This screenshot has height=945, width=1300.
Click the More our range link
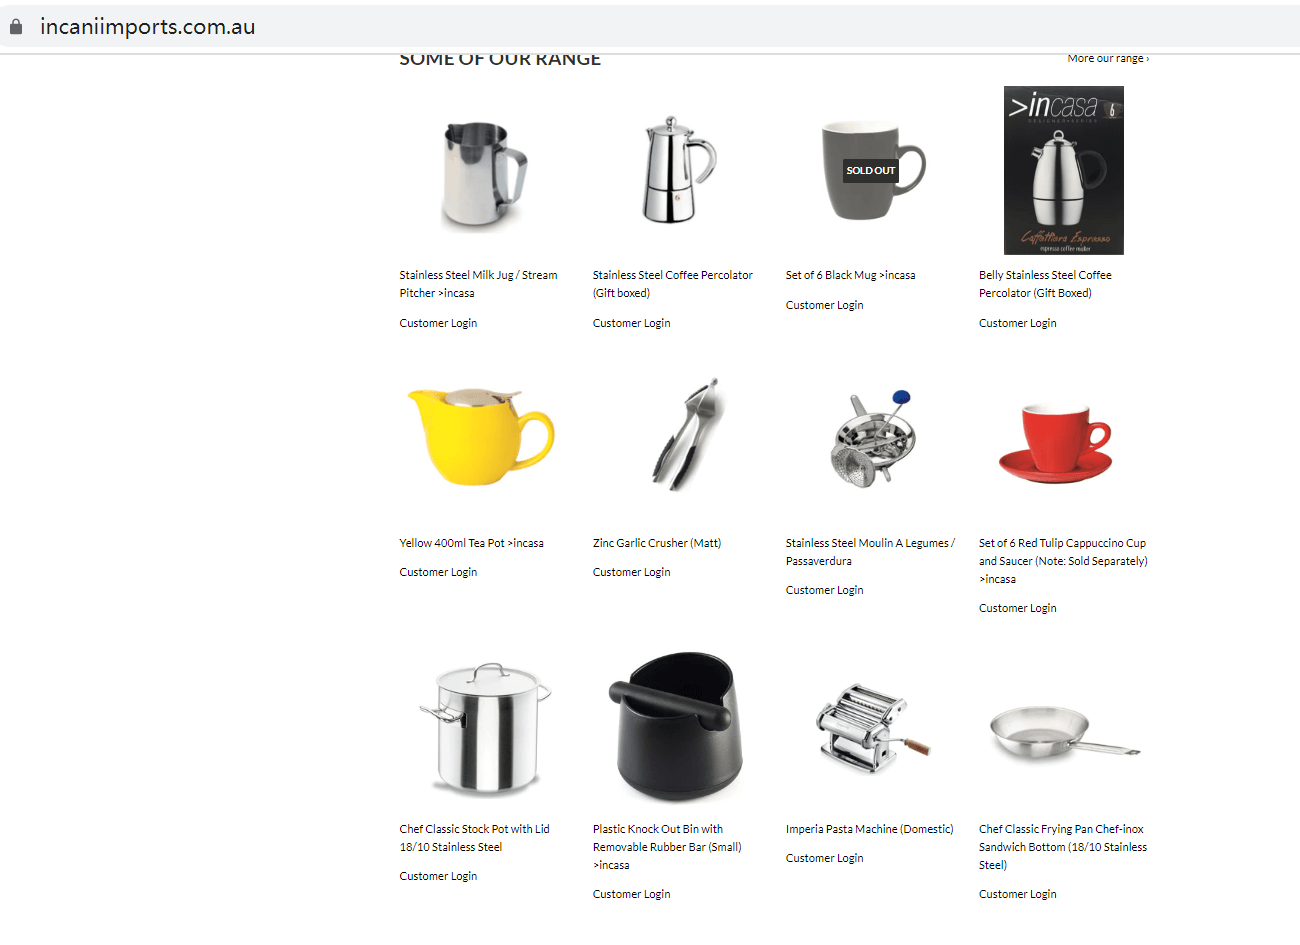(1108, 58)
